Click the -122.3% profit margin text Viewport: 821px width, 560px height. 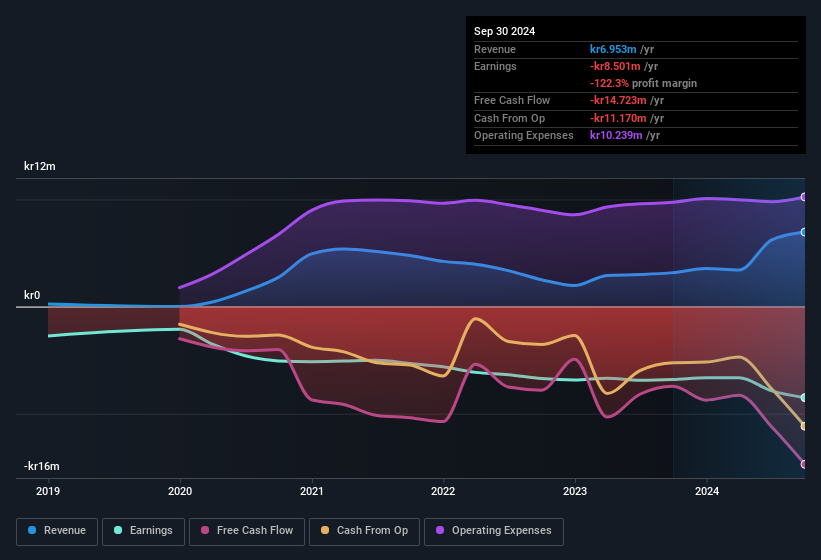tap(643, 83)
